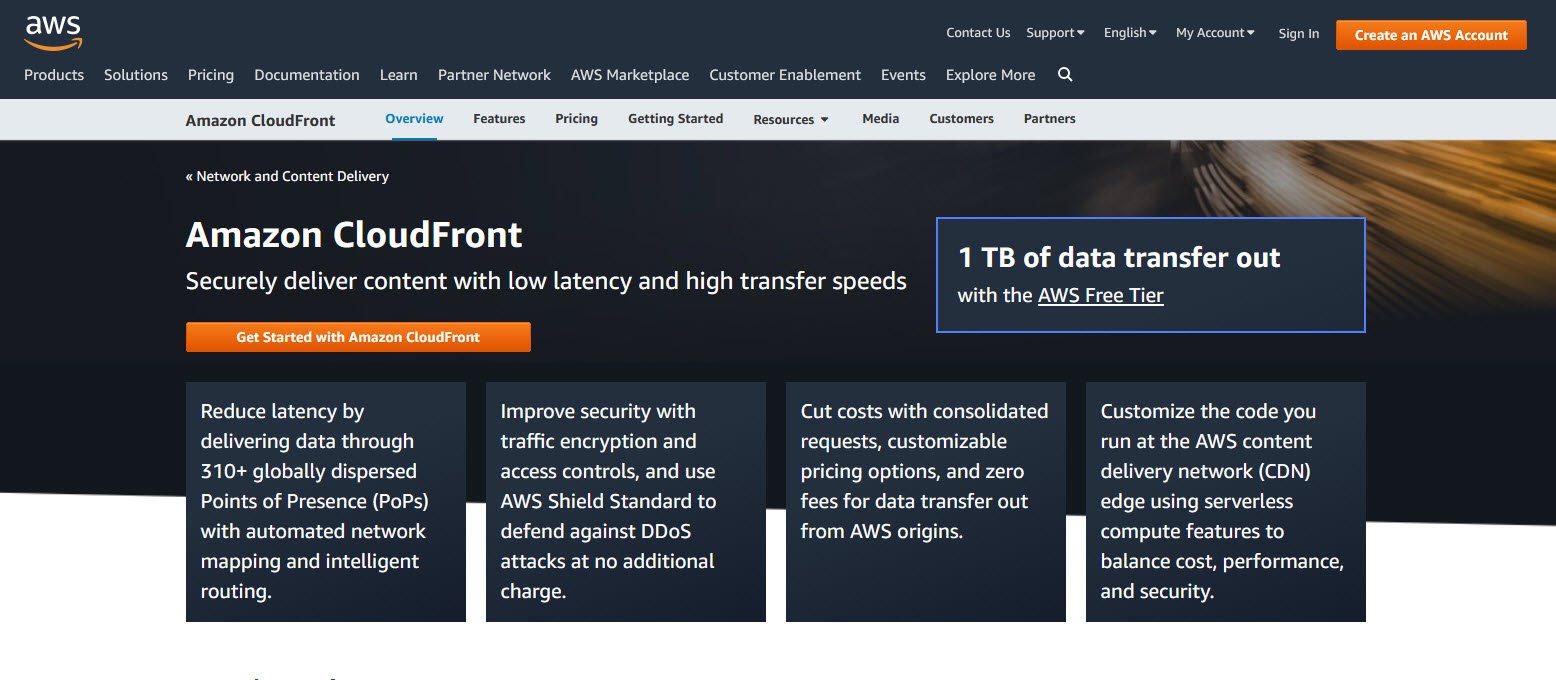The width and height of the screenshot is (1556, 680).
Task: Click the 'Reduce latency by delivering data' card
Action: (326, 502)
